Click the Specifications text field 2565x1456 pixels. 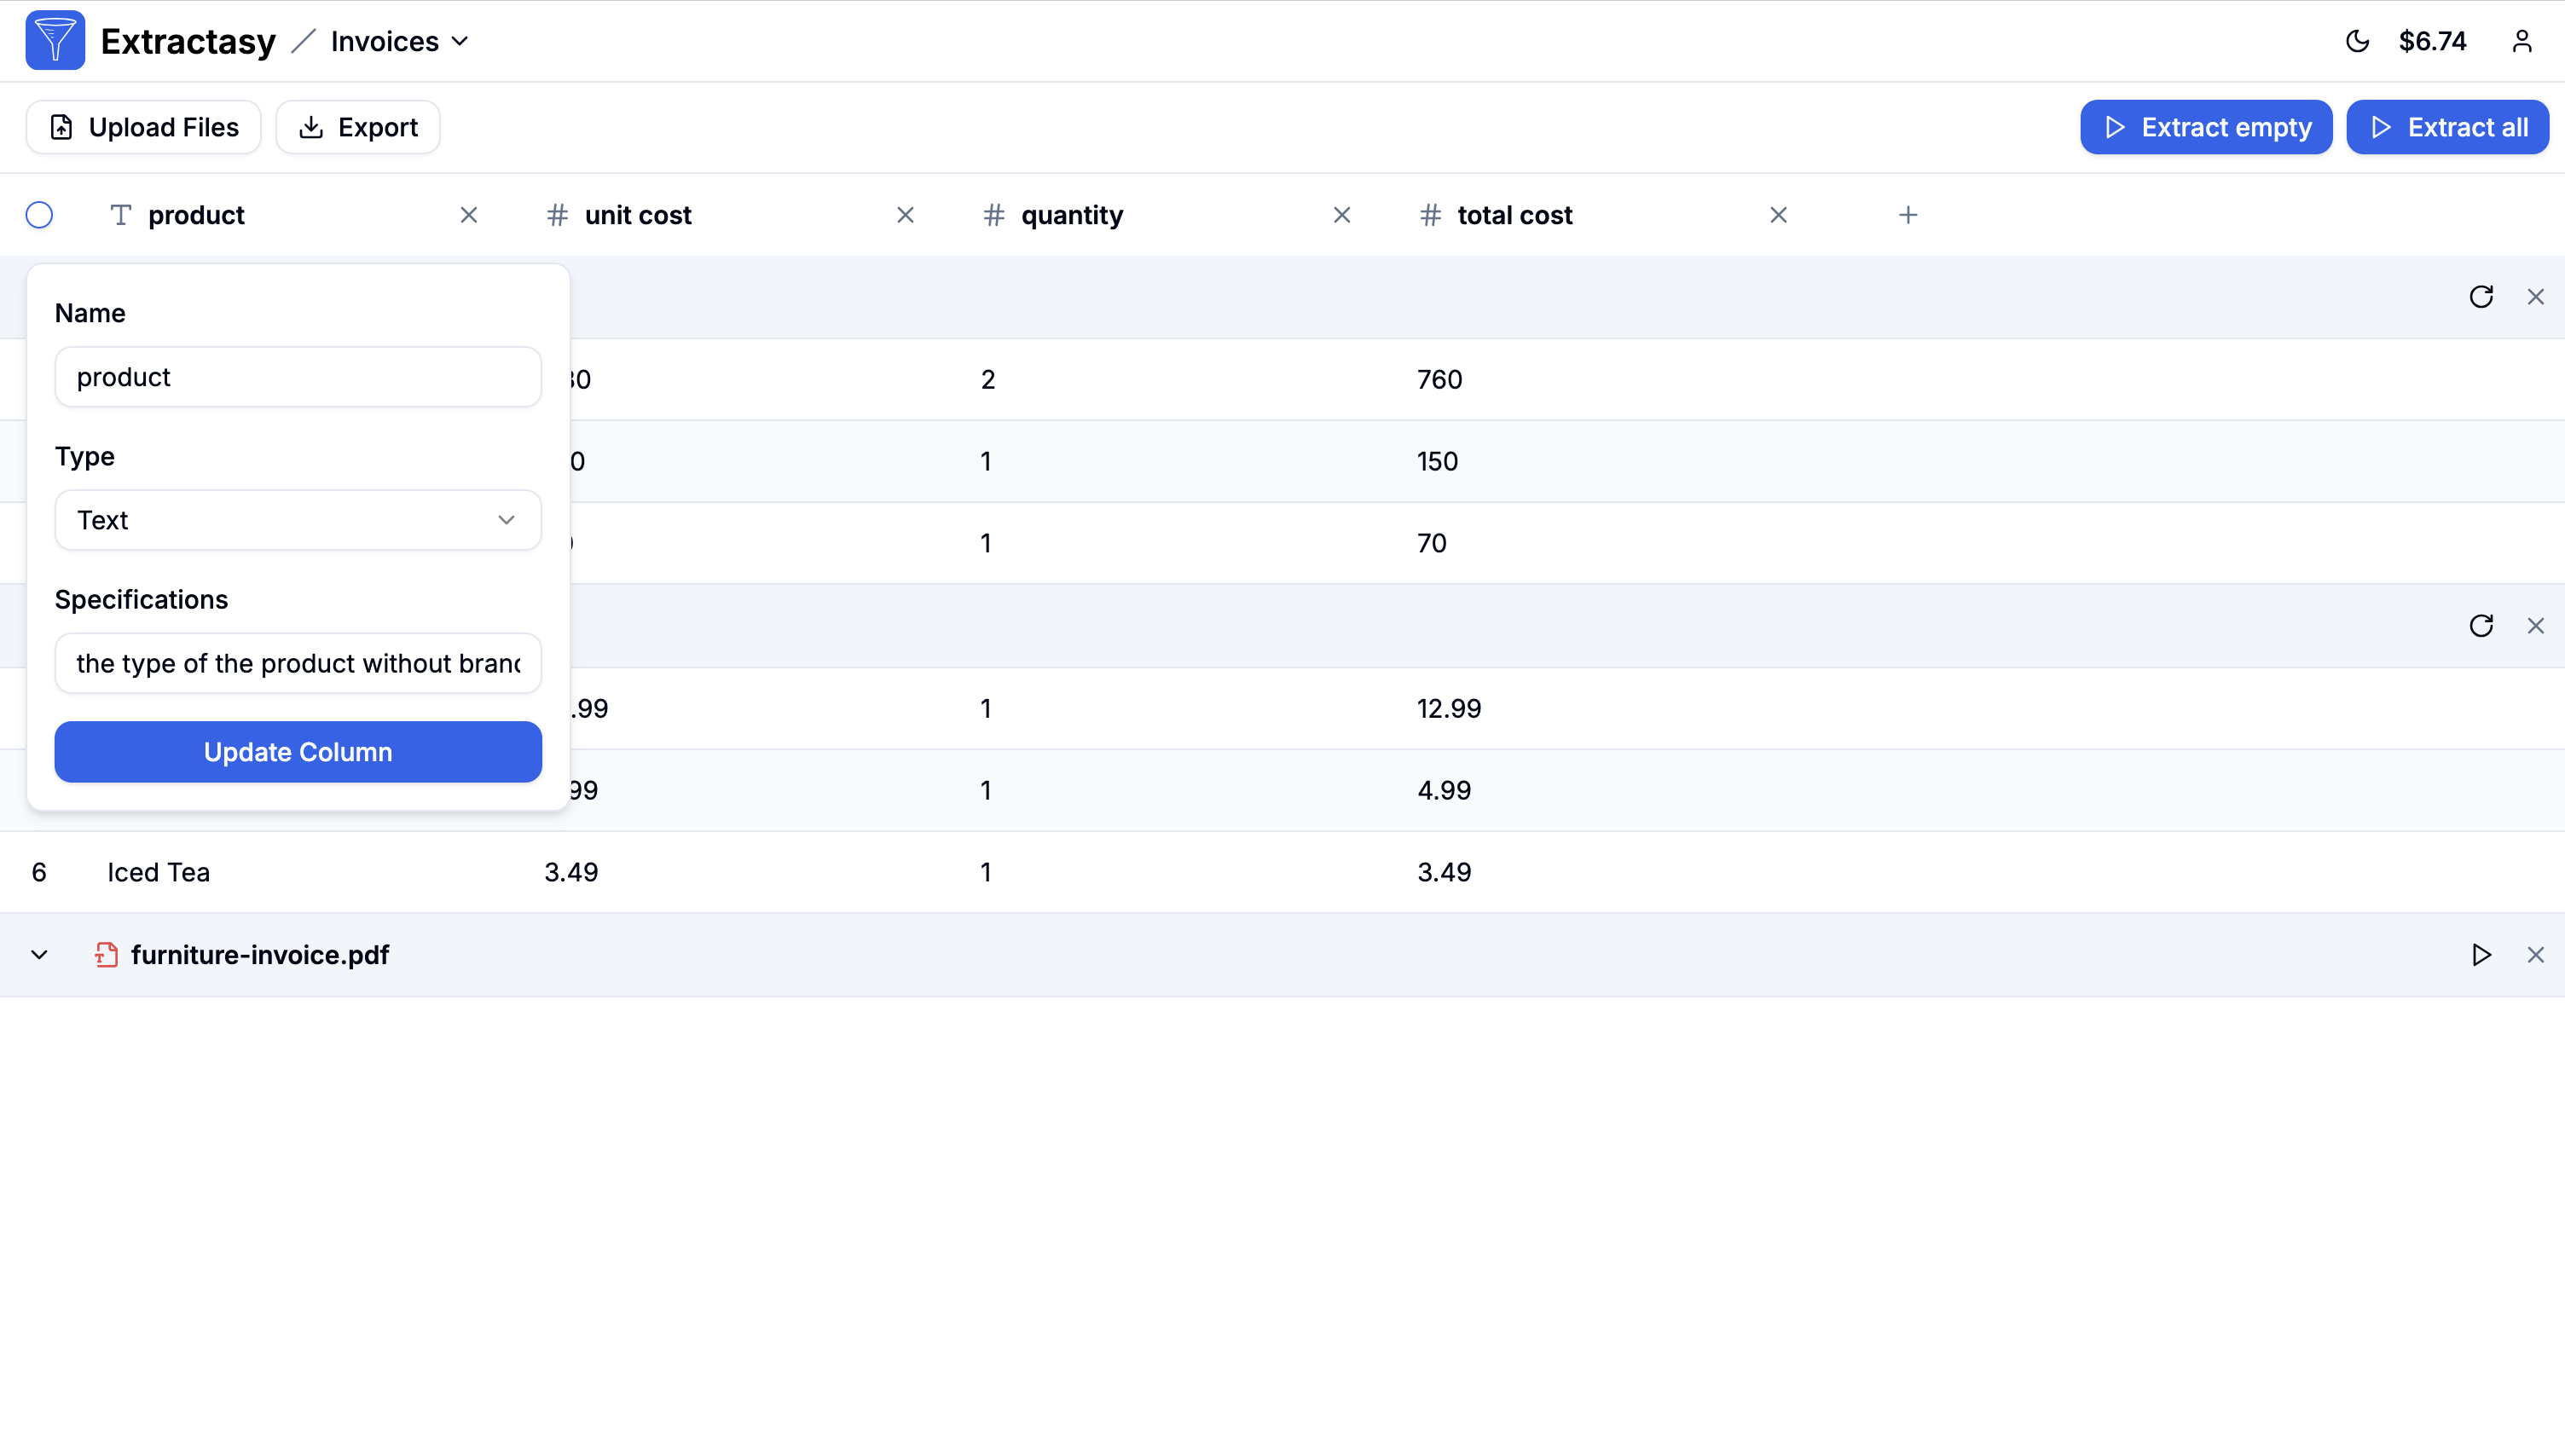coord(298,663)
